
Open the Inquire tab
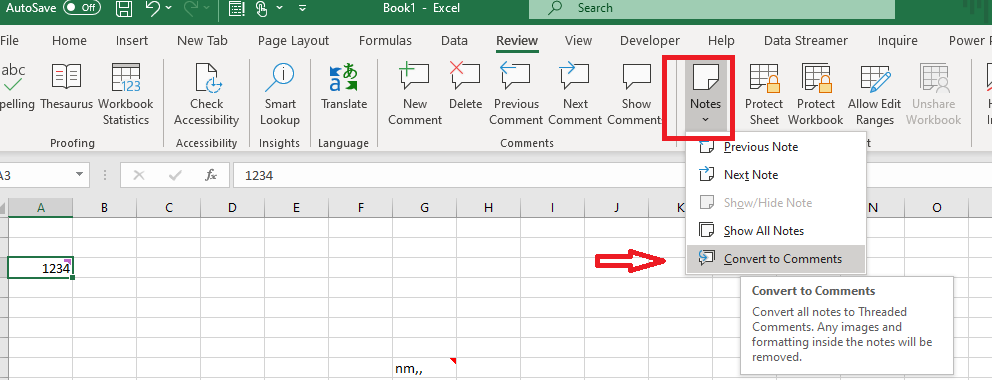[897, 40]
